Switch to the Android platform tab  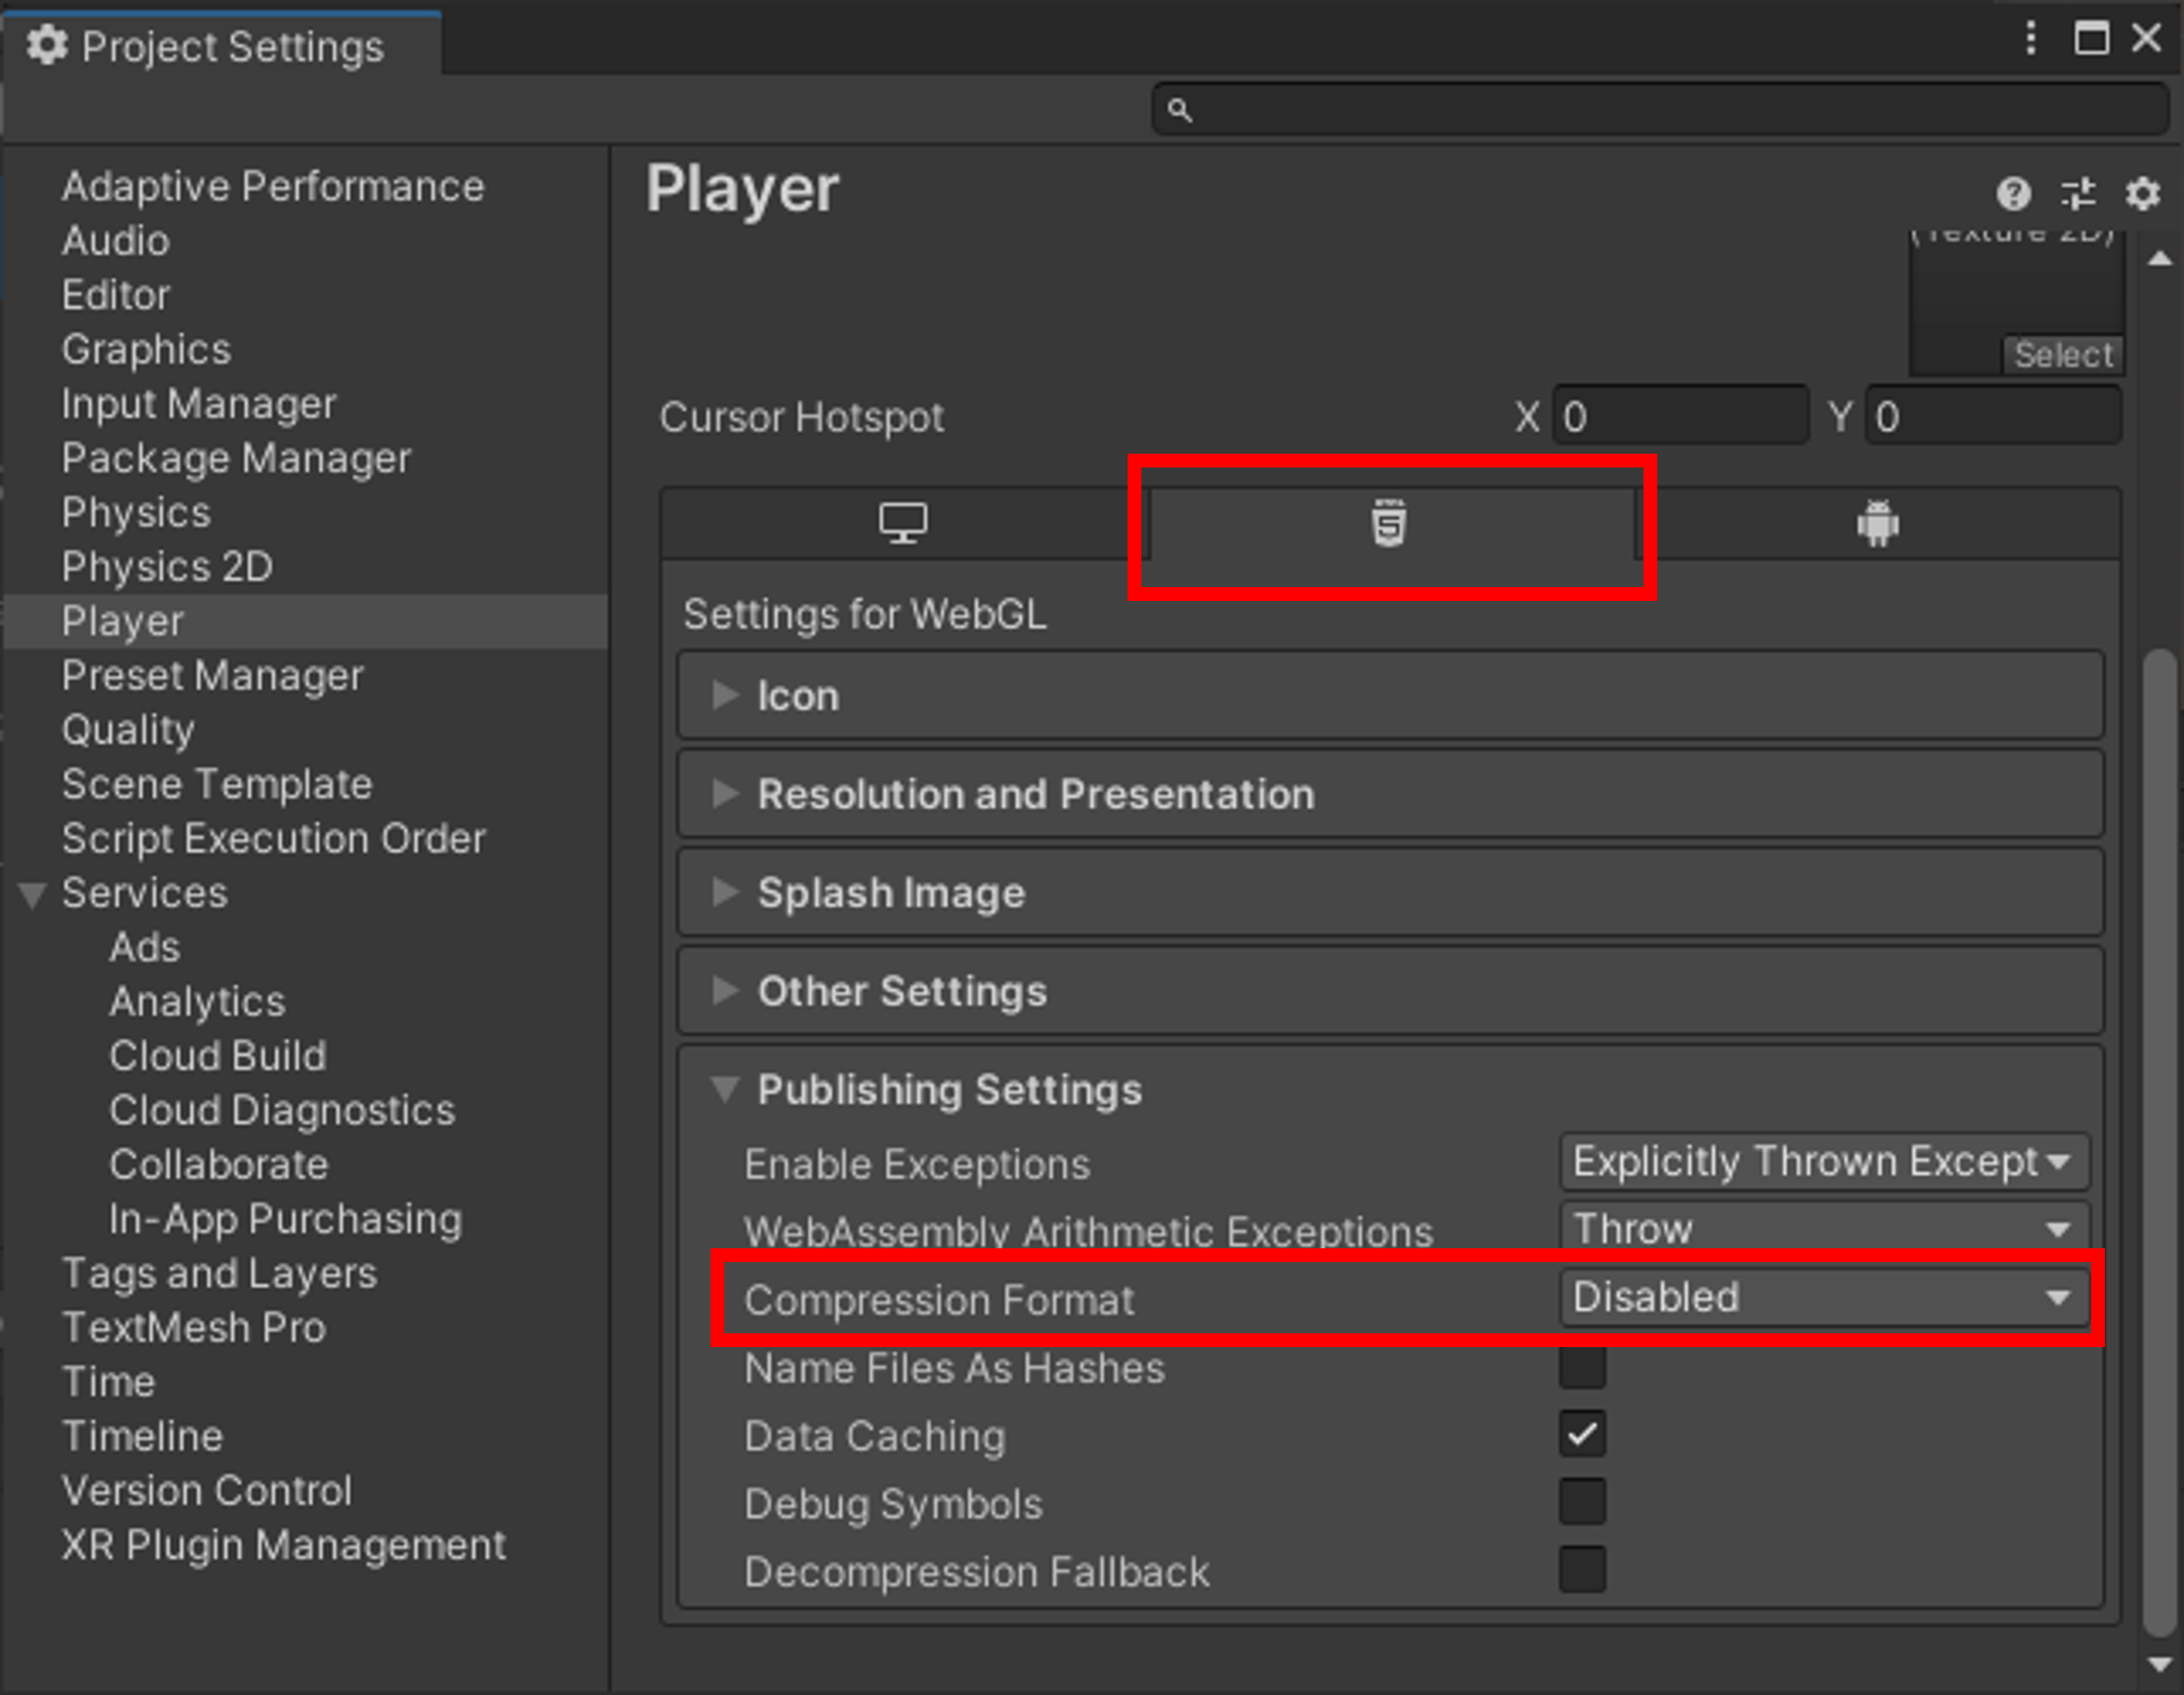pos(1877,524)
